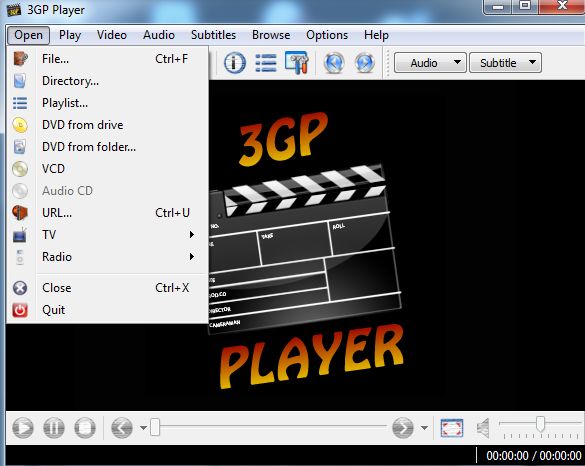585x466 pixels.
Task: Open the playlist icon in toolbar
Action: coord(266,62)
